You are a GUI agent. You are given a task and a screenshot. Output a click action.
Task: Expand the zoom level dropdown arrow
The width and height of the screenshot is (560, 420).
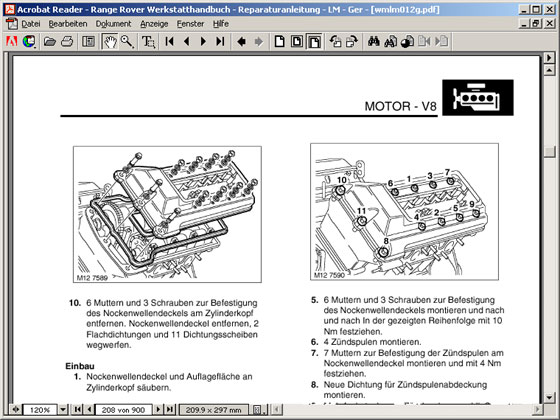63,409
